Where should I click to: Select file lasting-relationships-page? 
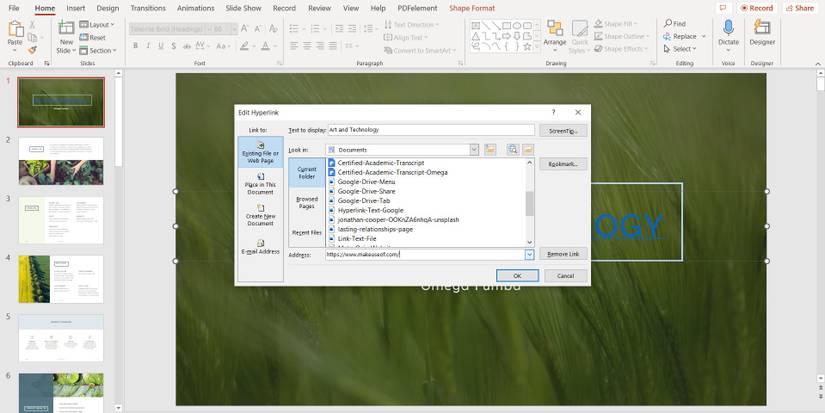pos(375,229)
